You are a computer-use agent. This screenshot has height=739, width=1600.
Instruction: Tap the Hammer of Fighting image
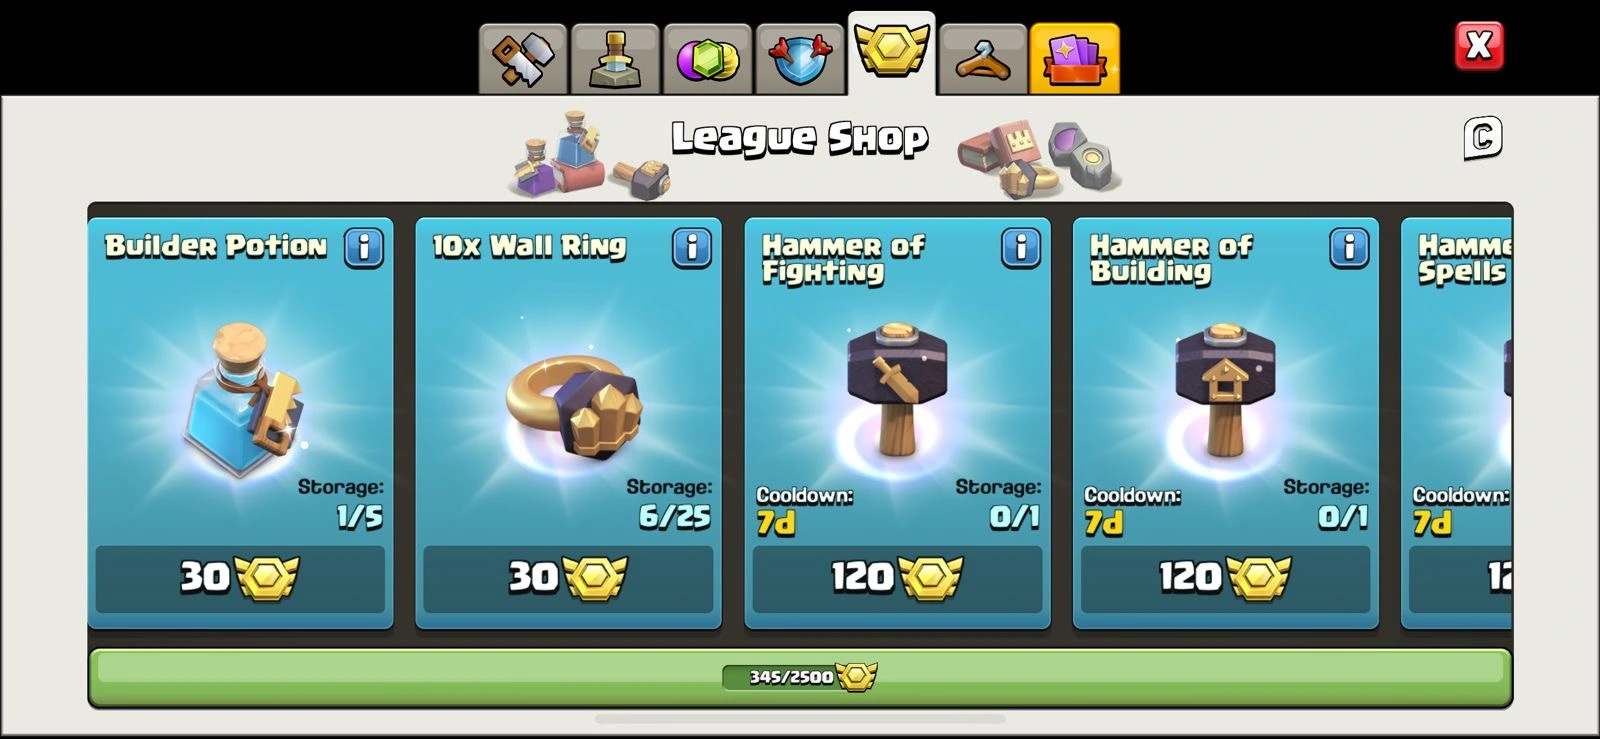896,389
